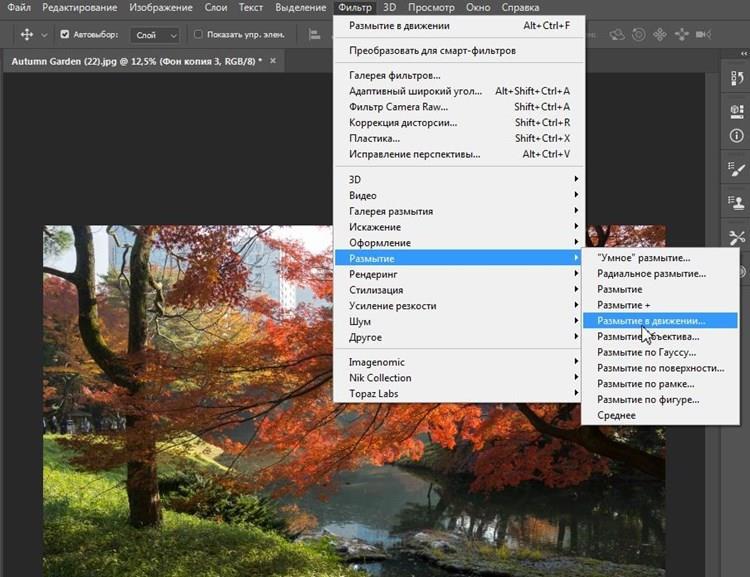
Task: Open the Properties panel icon
Action: tap(737, 111)
